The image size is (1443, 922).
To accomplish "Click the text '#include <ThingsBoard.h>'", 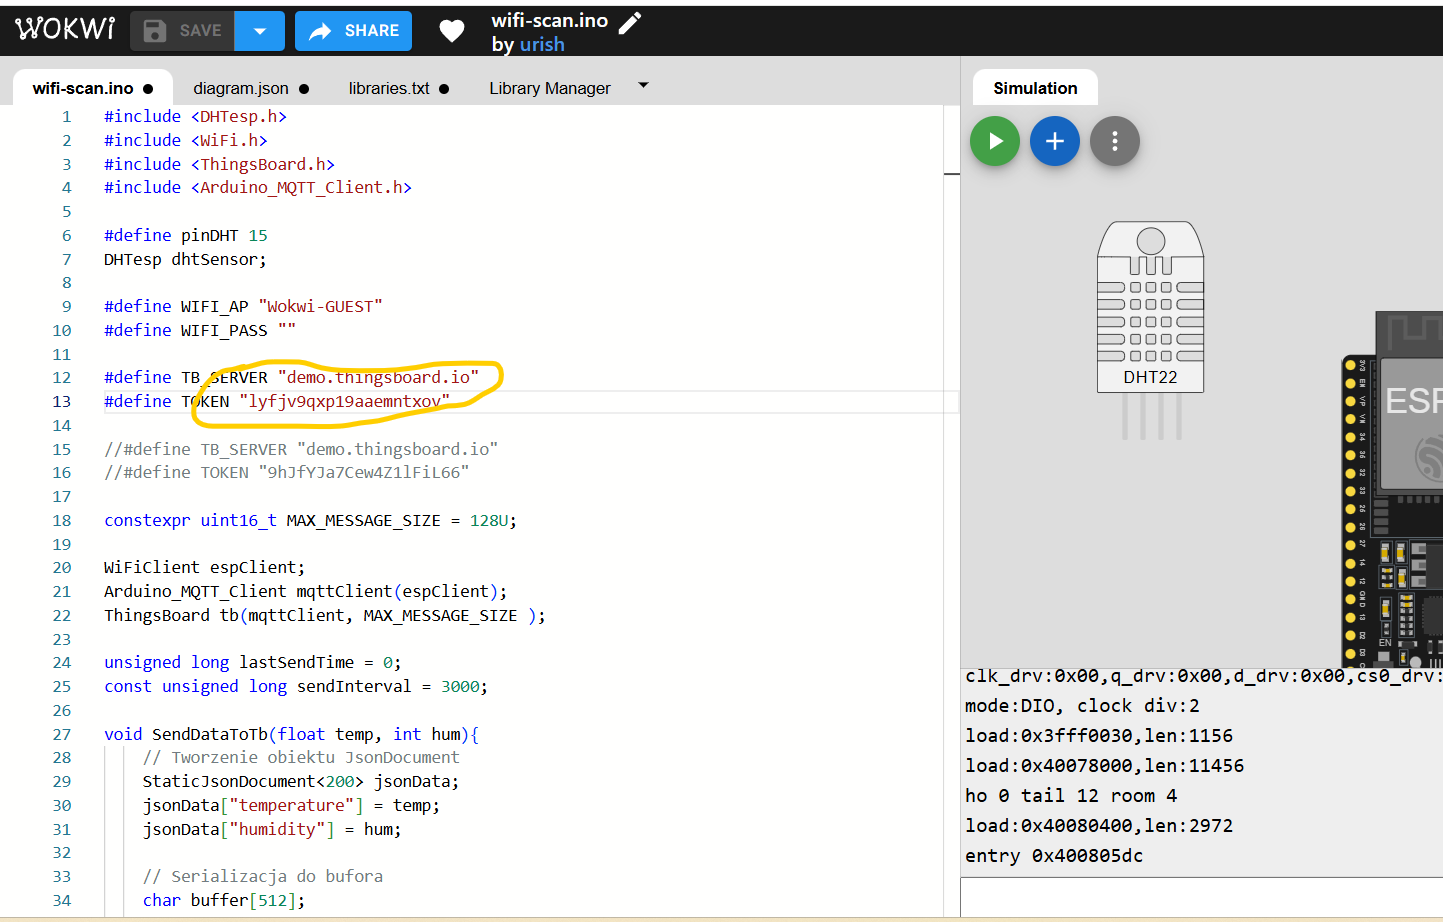I will (219, 164).
